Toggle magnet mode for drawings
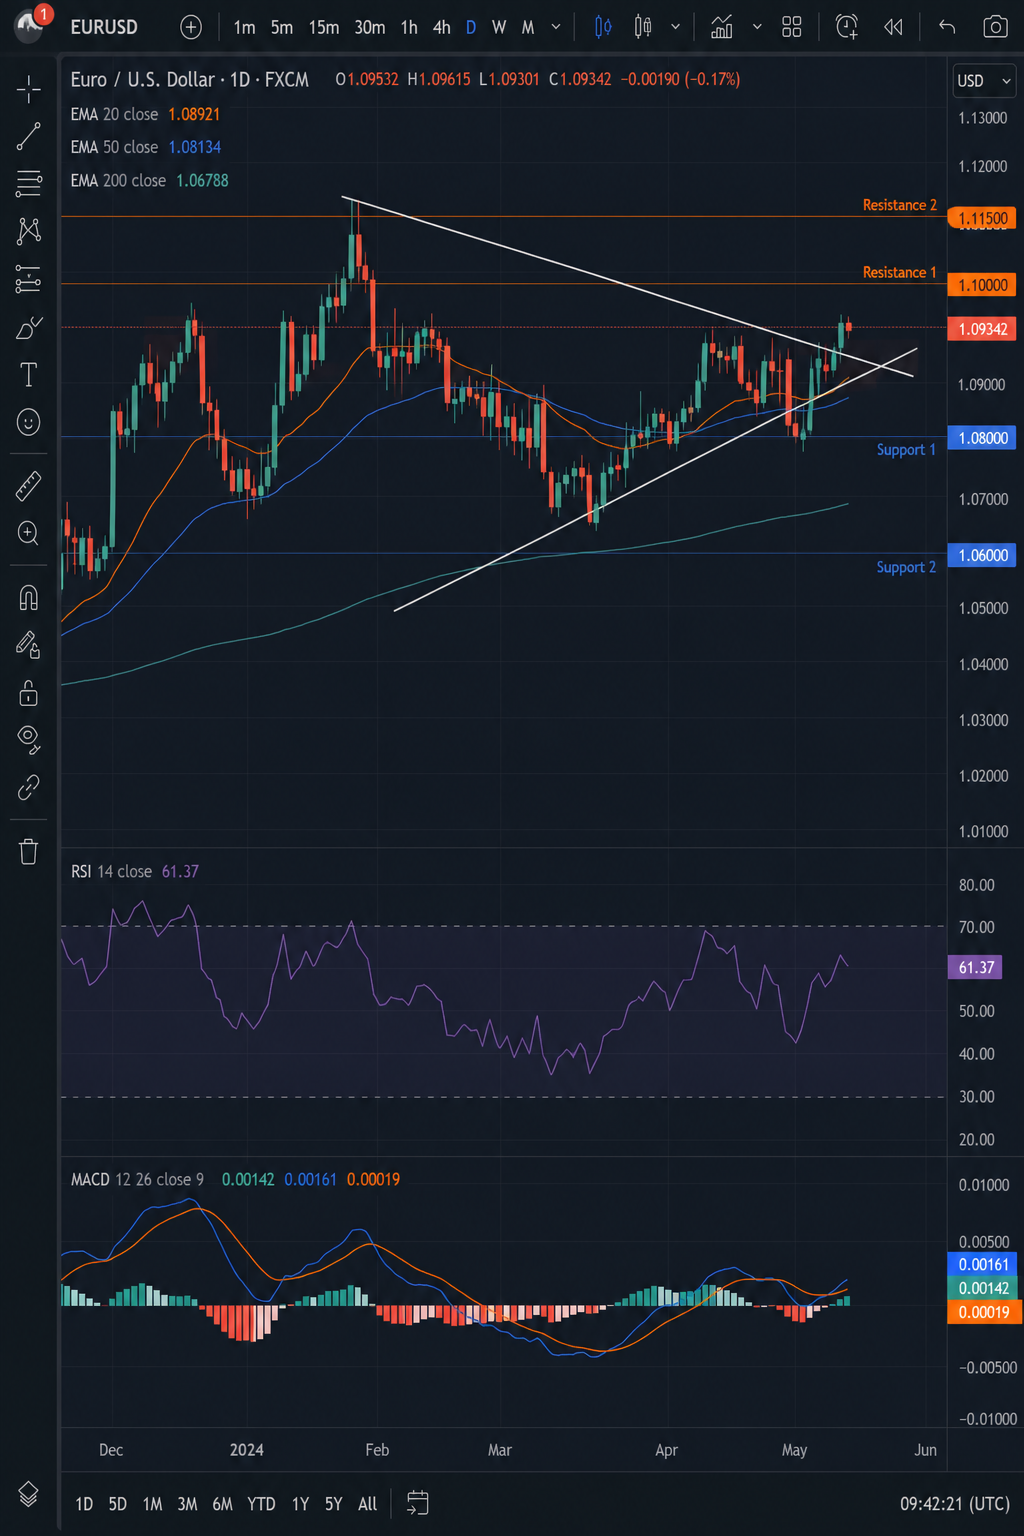Image resolution: width=1024 pixels, height=1536 pixels. (x=28, y=598)
